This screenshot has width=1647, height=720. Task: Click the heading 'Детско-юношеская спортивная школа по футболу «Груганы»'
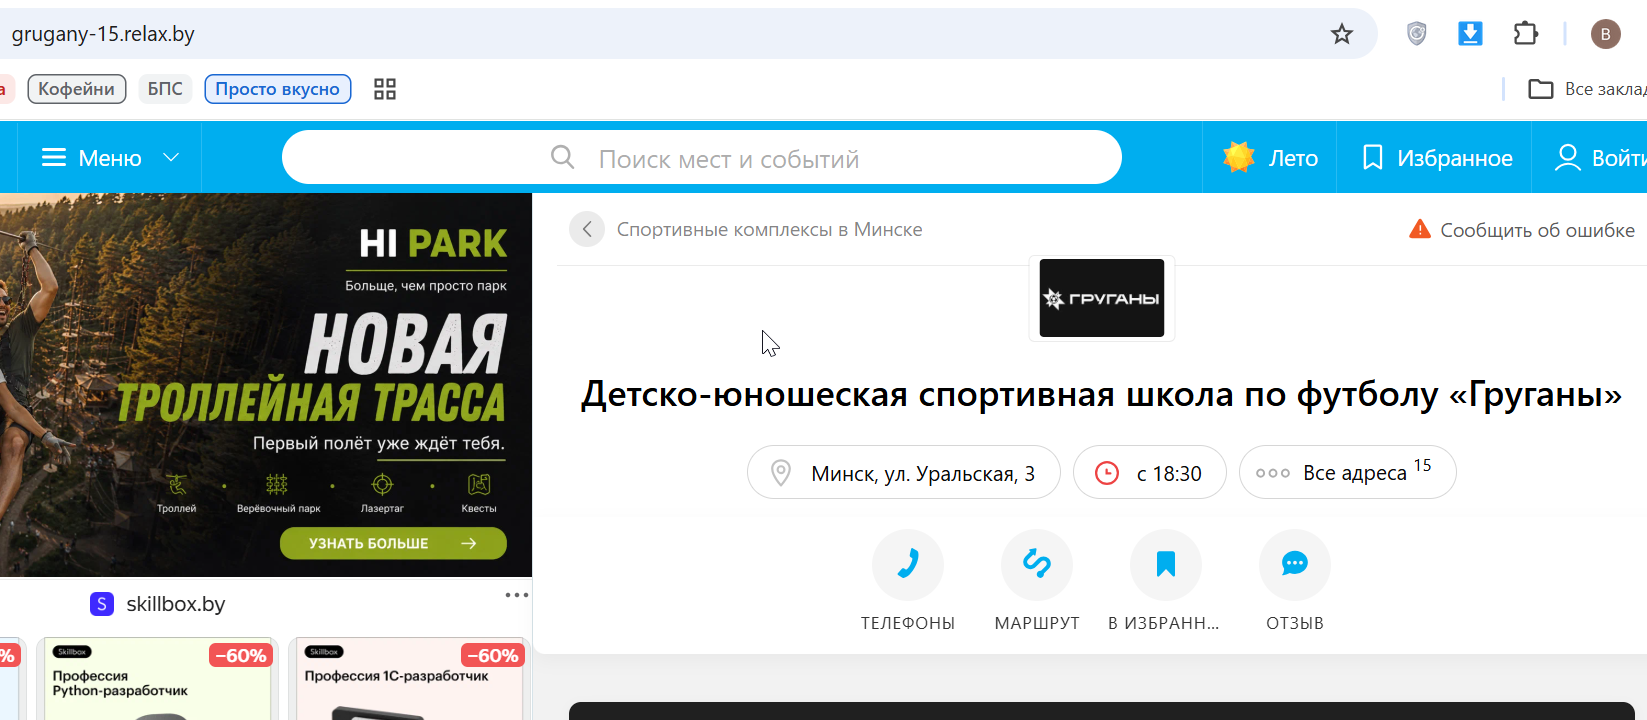point(1102,395)
